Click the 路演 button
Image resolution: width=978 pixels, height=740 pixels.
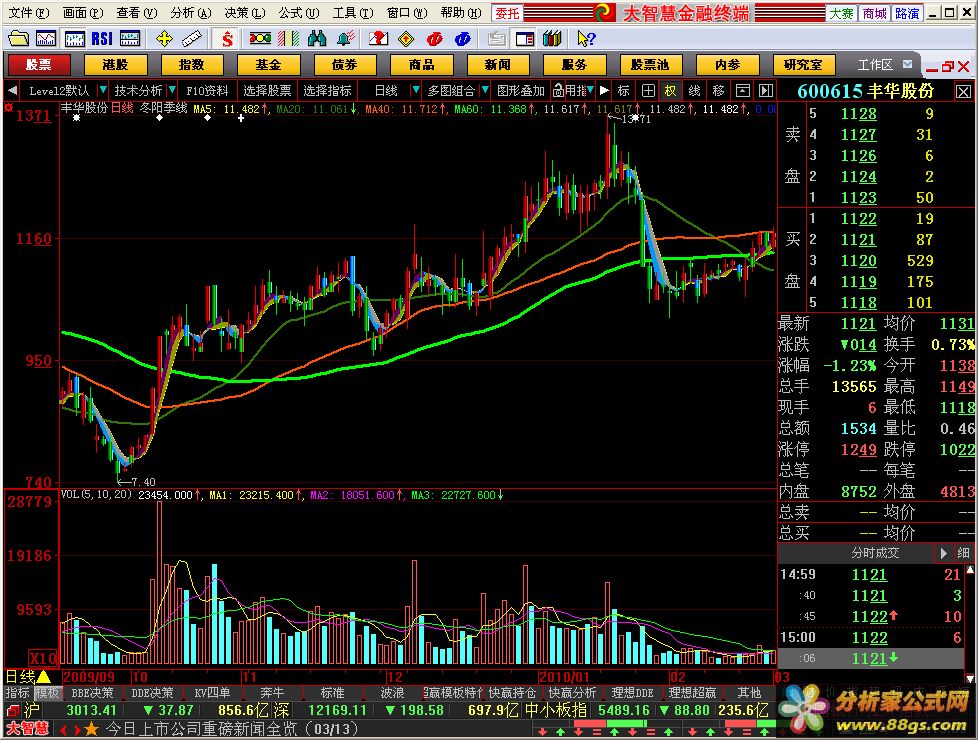[x=906, y=12]
